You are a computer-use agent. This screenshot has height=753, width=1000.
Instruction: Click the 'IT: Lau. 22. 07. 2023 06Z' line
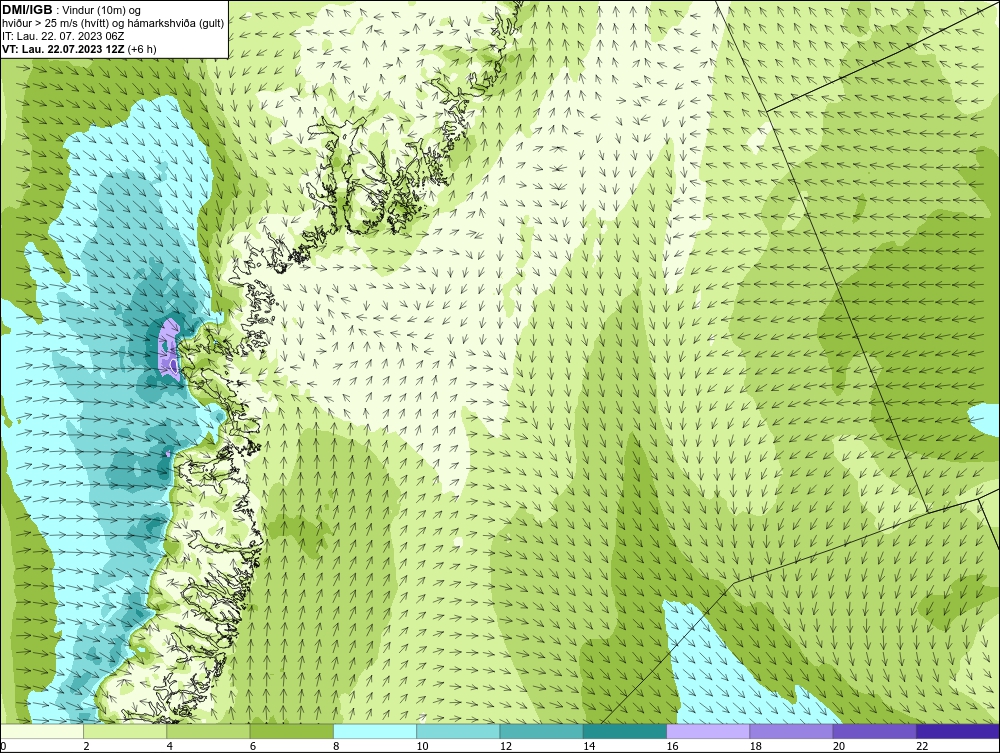(63, 36)
